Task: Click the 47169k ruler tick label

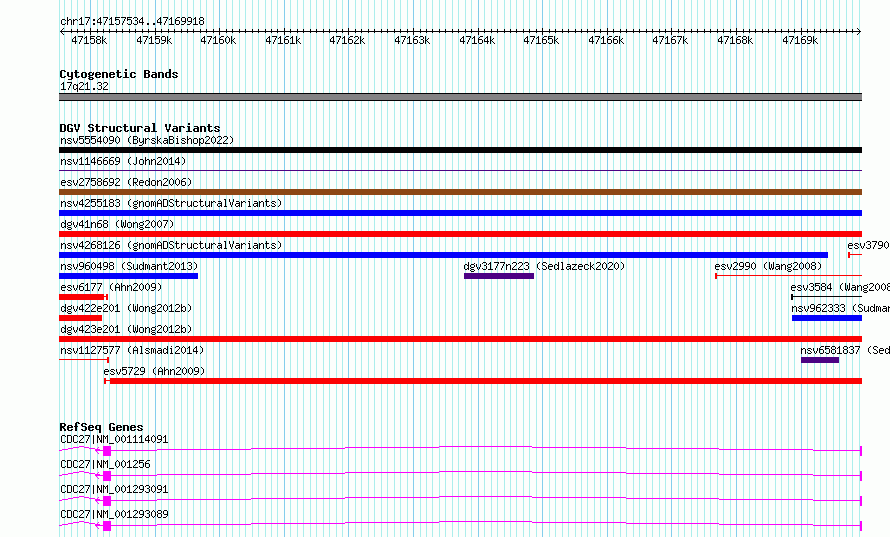Action: pyautogui.click(x=800, y=40)
